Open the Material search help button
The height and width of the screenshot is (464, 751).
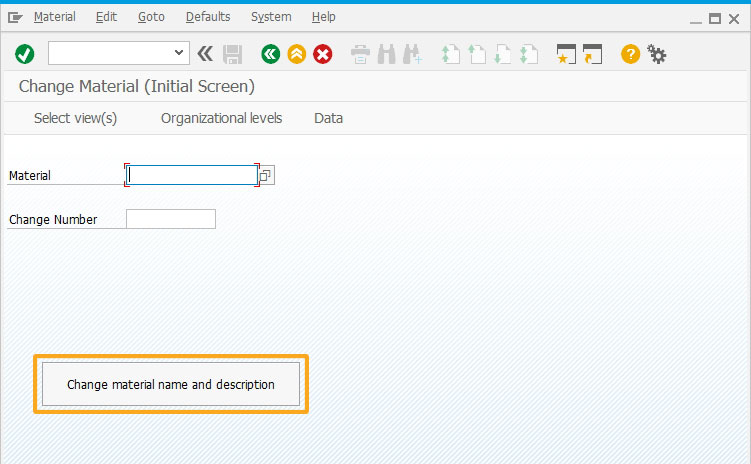click(x=266, y=175)
